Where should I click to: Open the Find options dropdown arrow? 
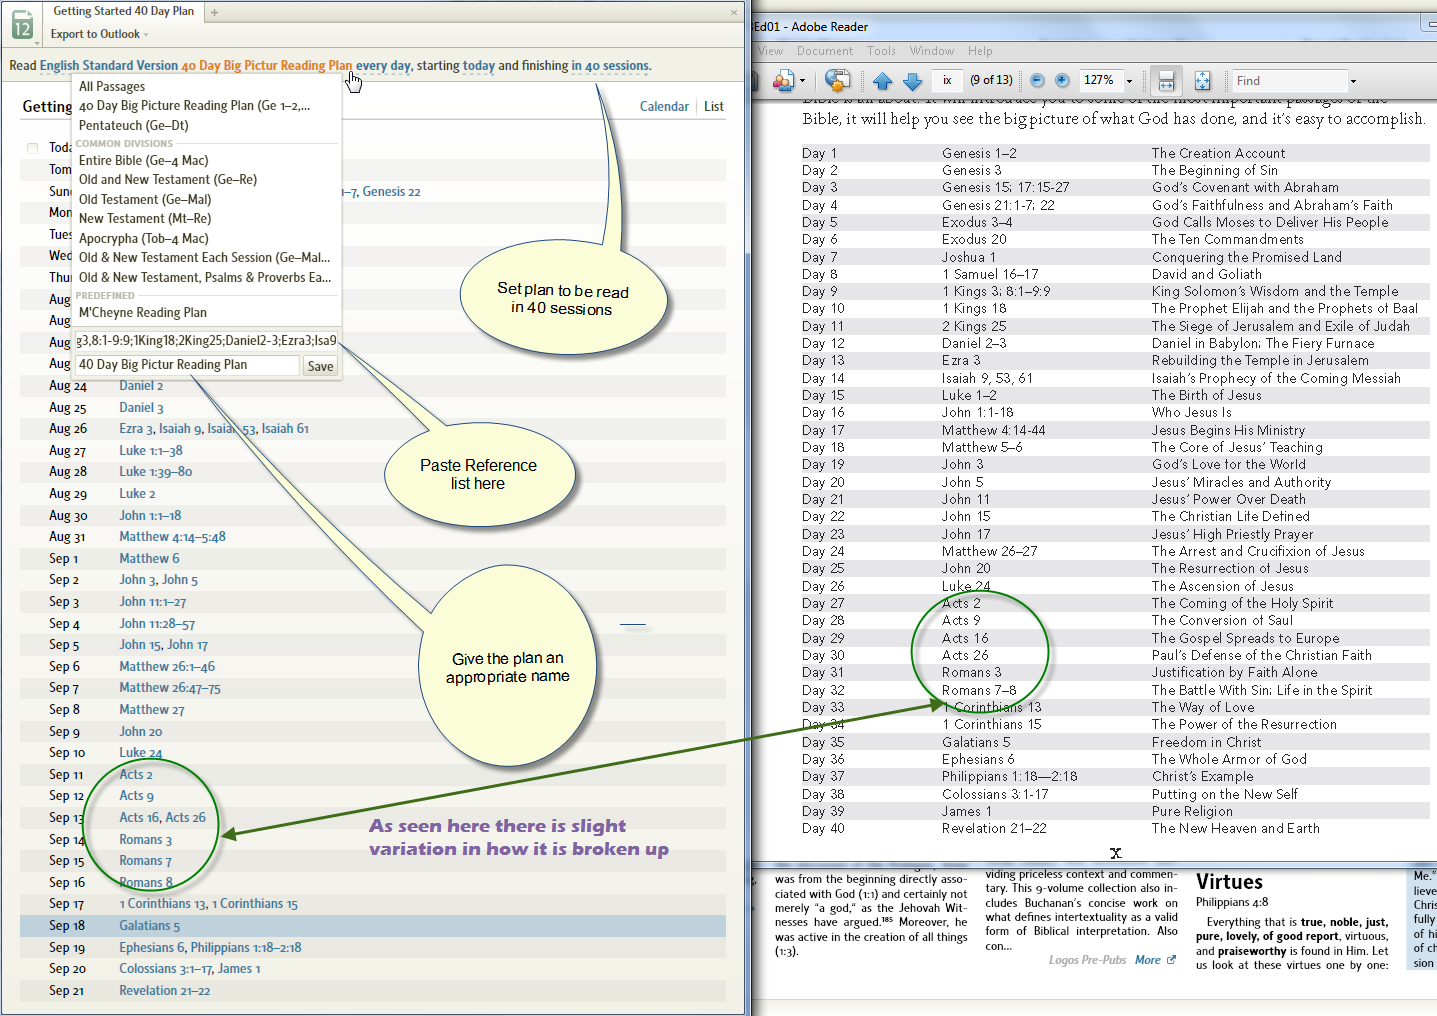(1353, 81)
